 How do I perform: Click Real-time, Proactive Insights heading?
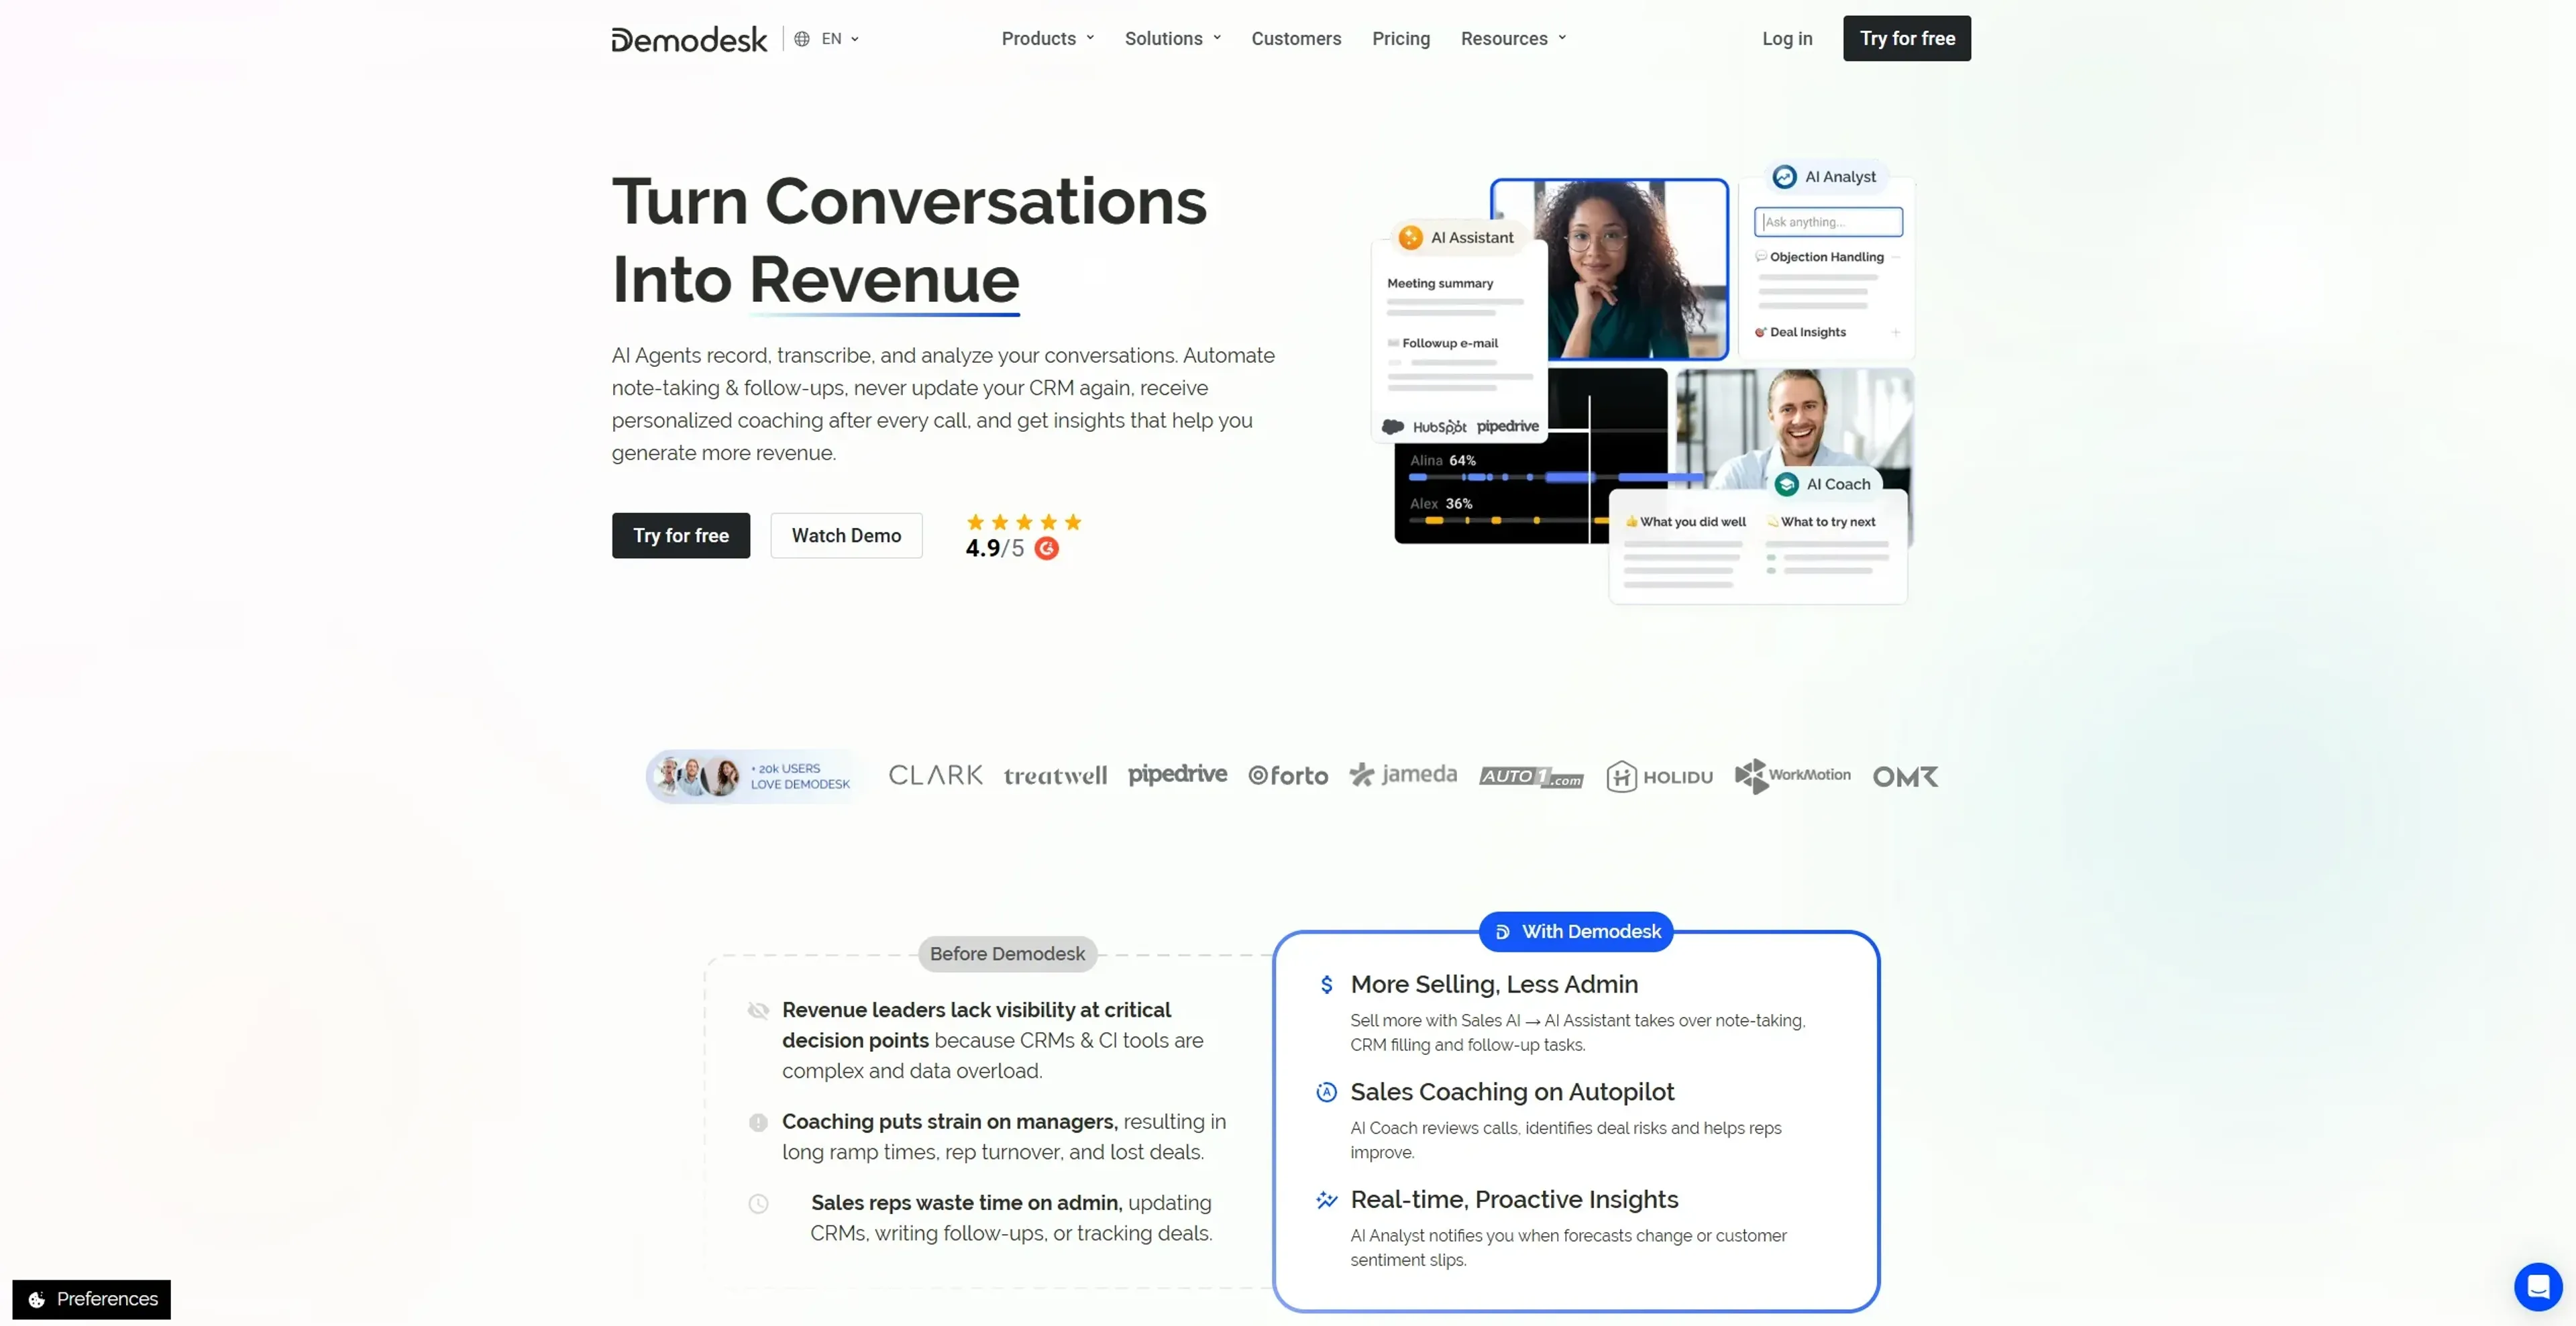1514,1200
